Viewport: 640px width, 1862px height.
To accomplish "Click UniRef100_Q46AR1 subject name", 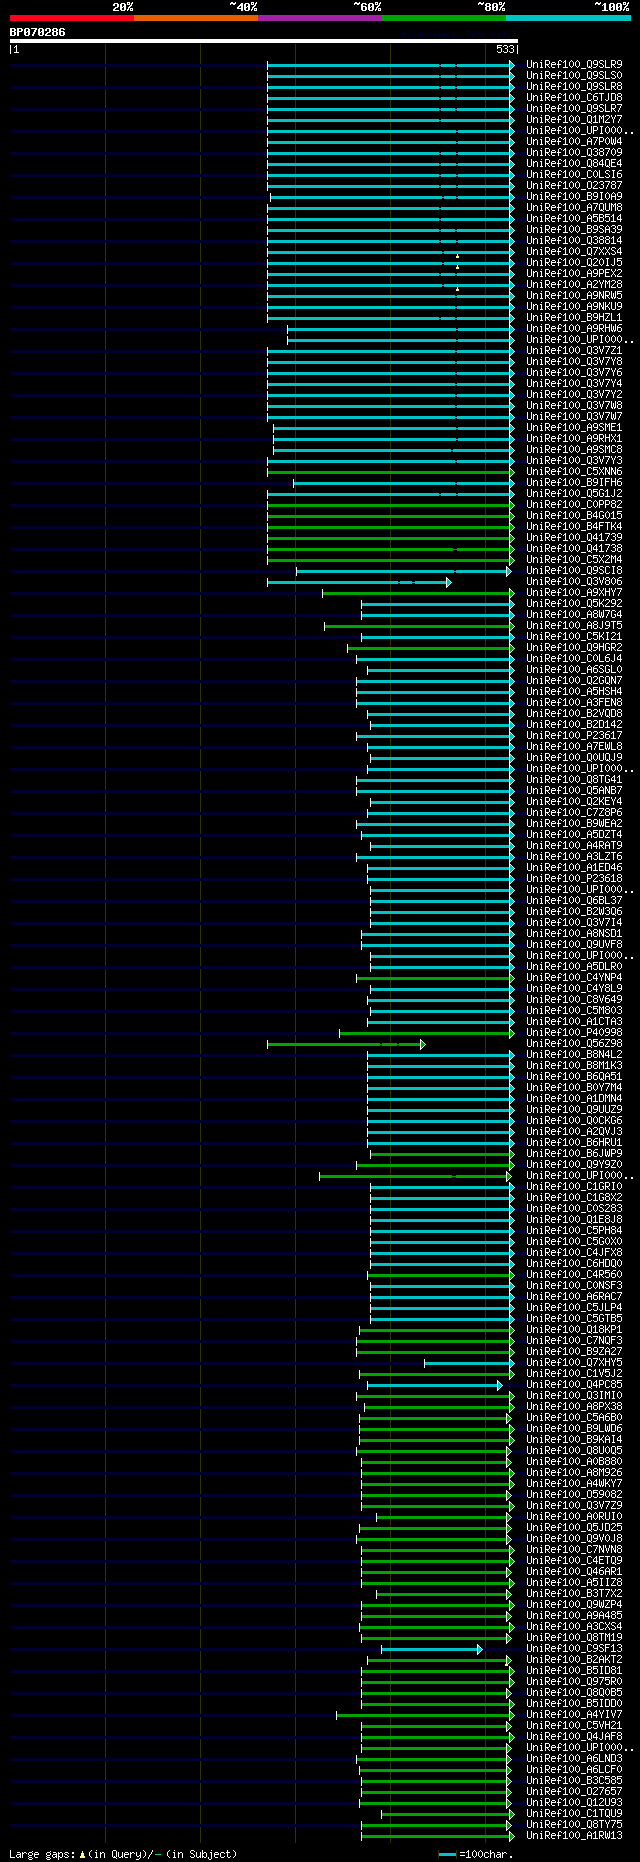I will coord(574,1572).
